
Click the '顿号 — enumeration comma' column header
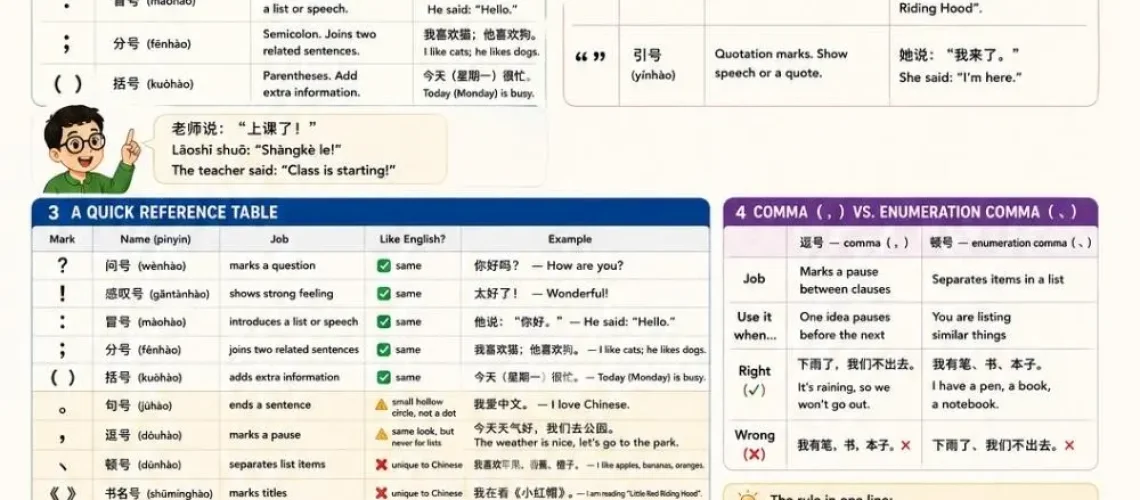(1011, 243)
